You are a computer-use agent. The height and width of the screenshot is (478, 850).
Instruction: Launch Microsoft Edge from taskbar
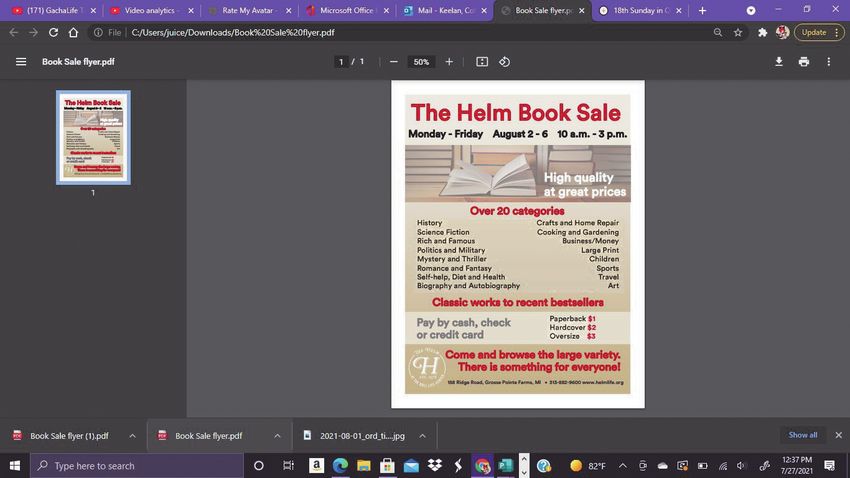(340, 466)
